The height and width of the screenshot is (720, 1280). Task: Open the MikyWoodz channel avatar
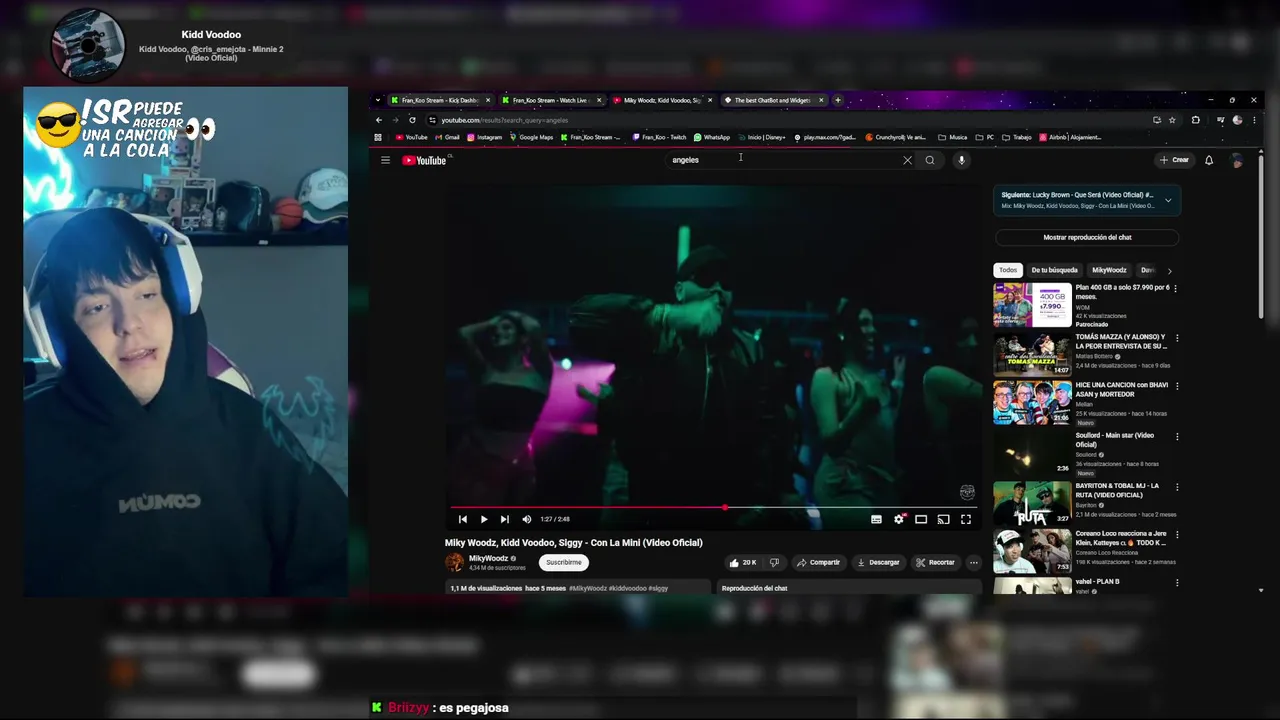point(455,562)
